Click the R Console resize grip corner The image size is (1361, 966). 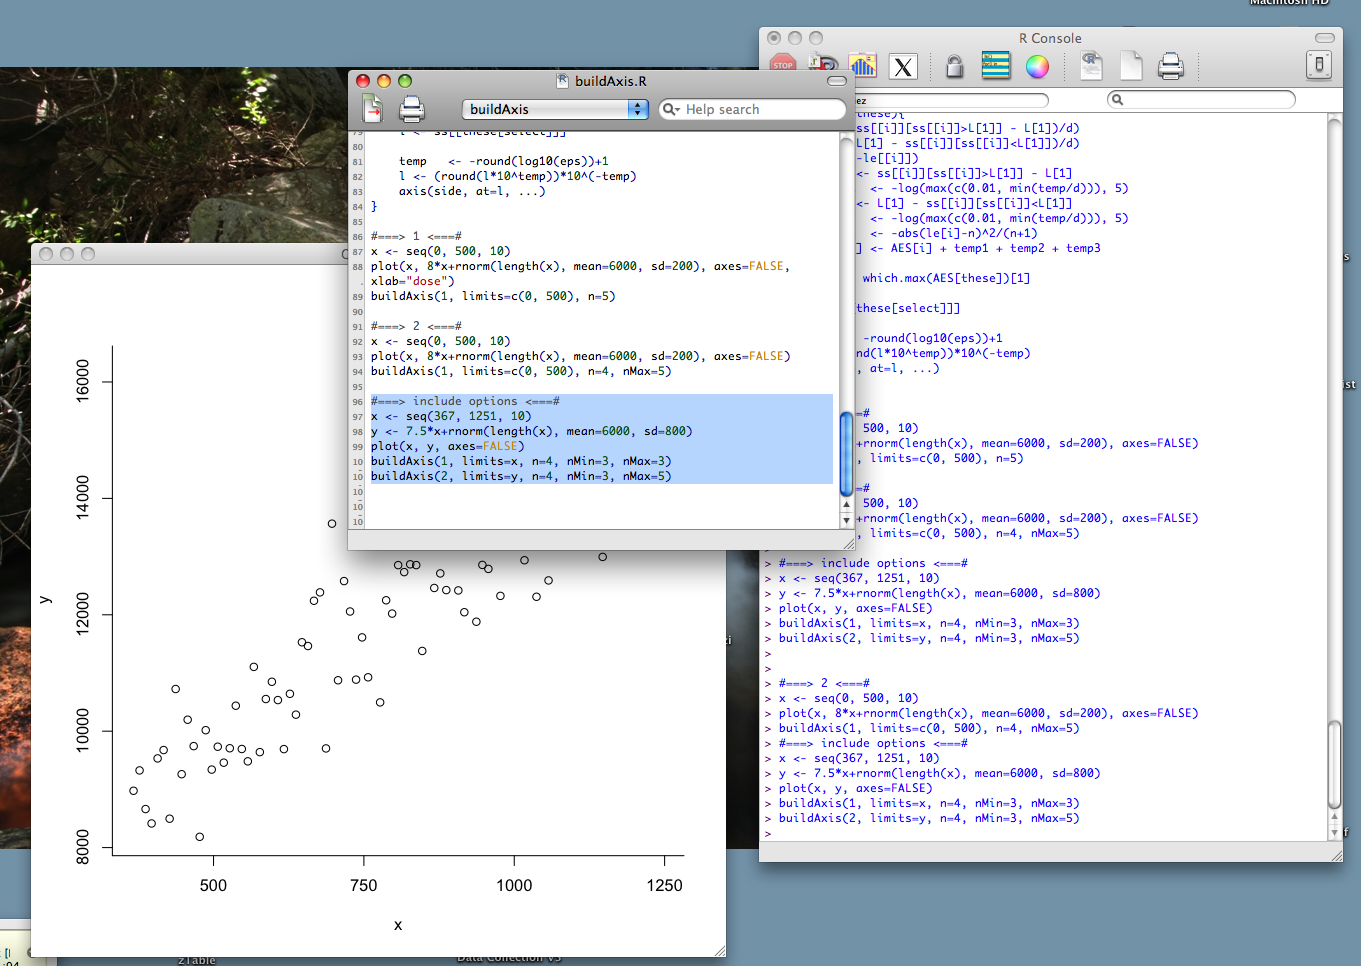click(x=1336, y=855)
